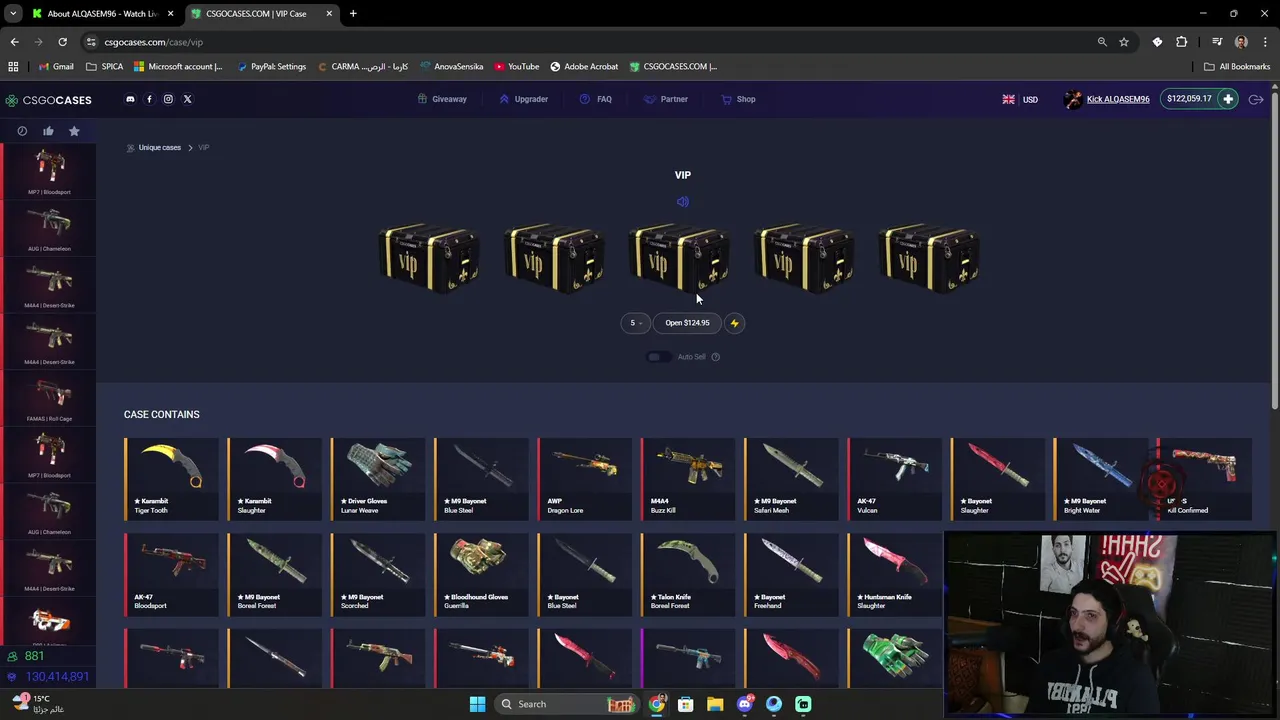Viewport: 1280px width, 720px height.
Task: Open Chrome media controls icon
Action: [x=1217, y=42]
